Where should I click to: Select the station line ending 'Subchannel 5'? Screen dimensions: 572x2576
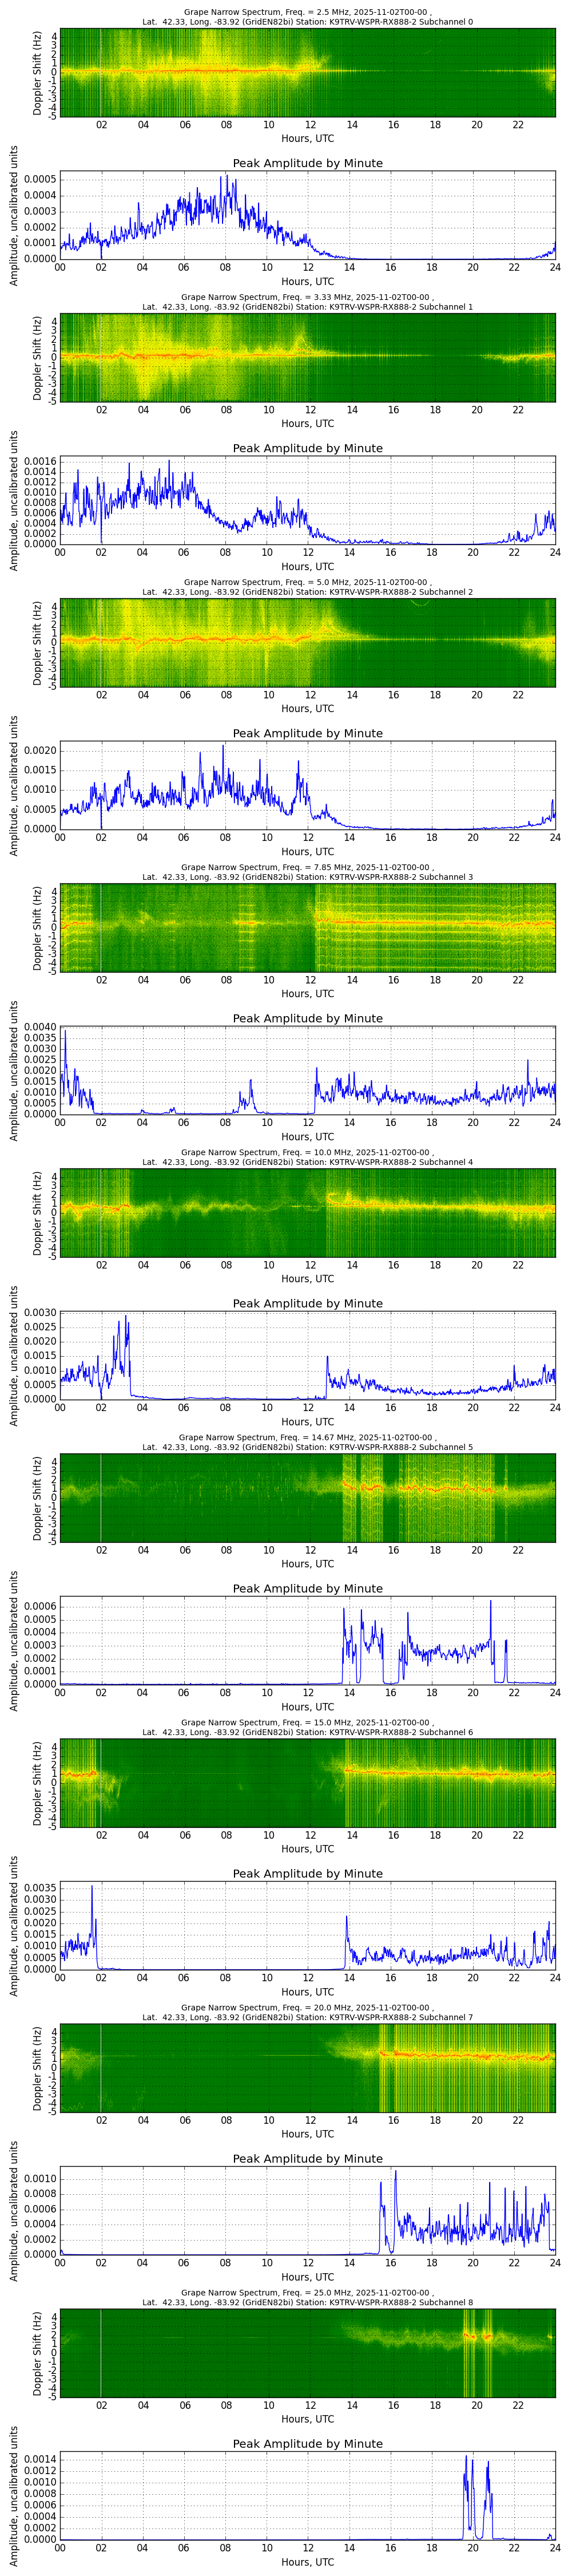click(x=308, y=1447)
